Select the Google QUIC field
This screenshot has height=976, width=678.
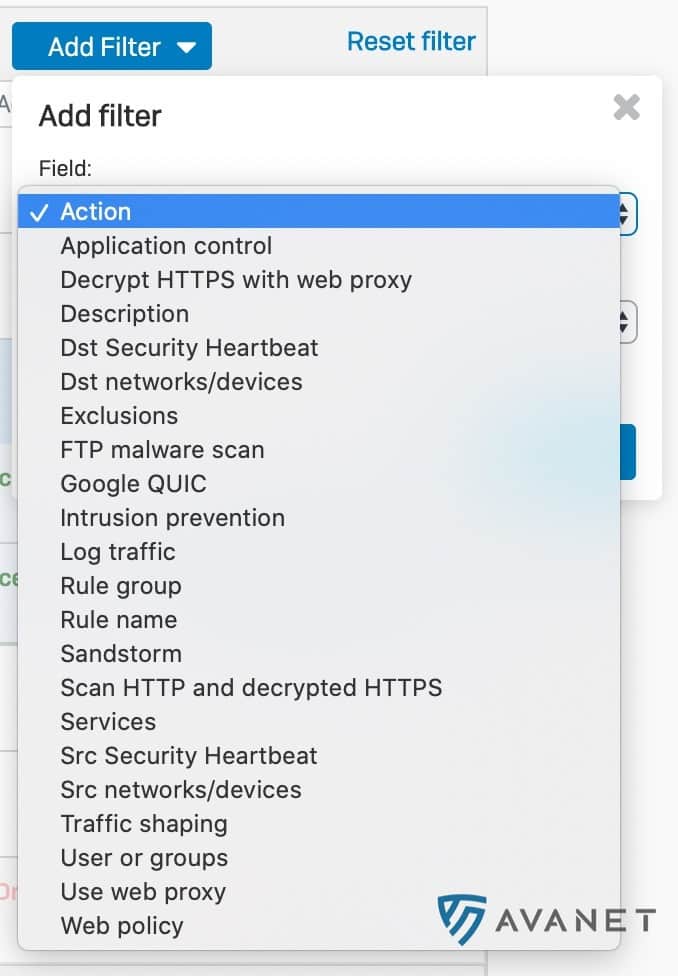pos(133,483)
